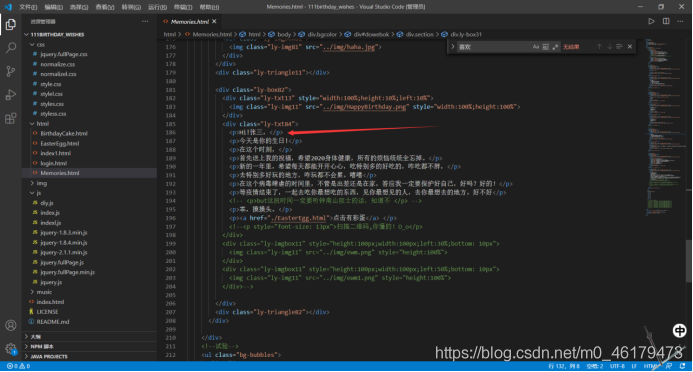
Task: Open editor More Actions ellipsis
Action: click(x=680, y=21)
